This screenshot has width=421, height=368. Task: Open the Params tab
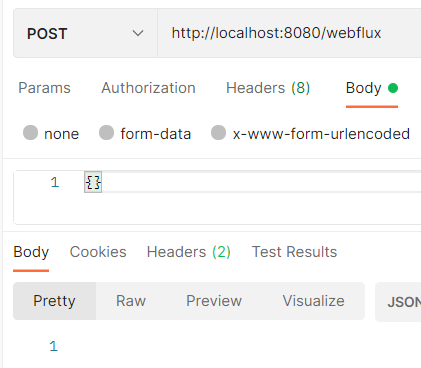44,88
